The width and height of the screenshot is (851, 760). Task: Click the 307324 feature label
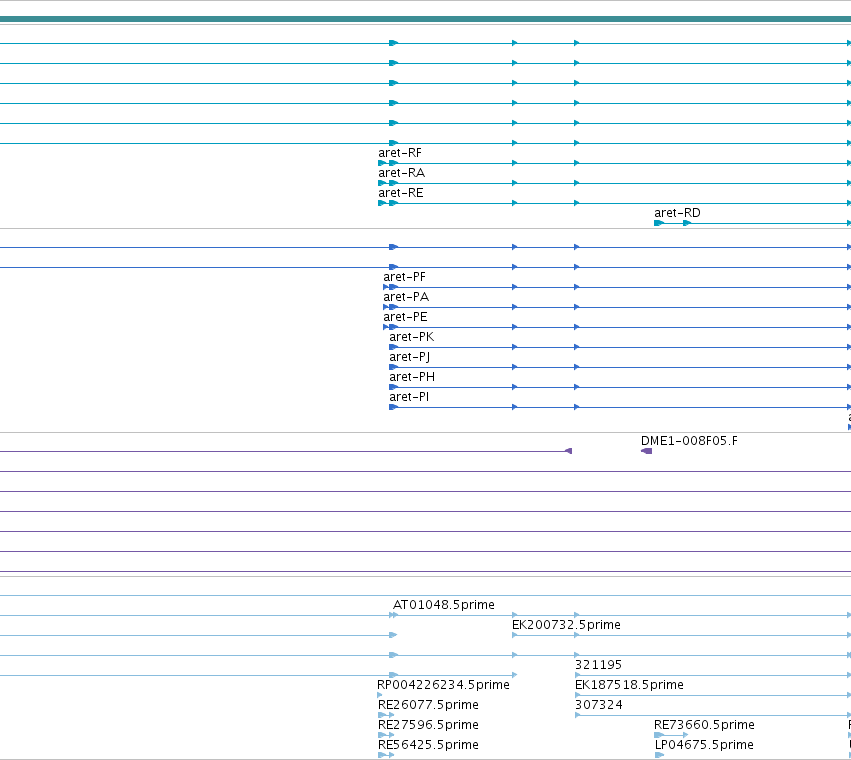click(599, 705)
